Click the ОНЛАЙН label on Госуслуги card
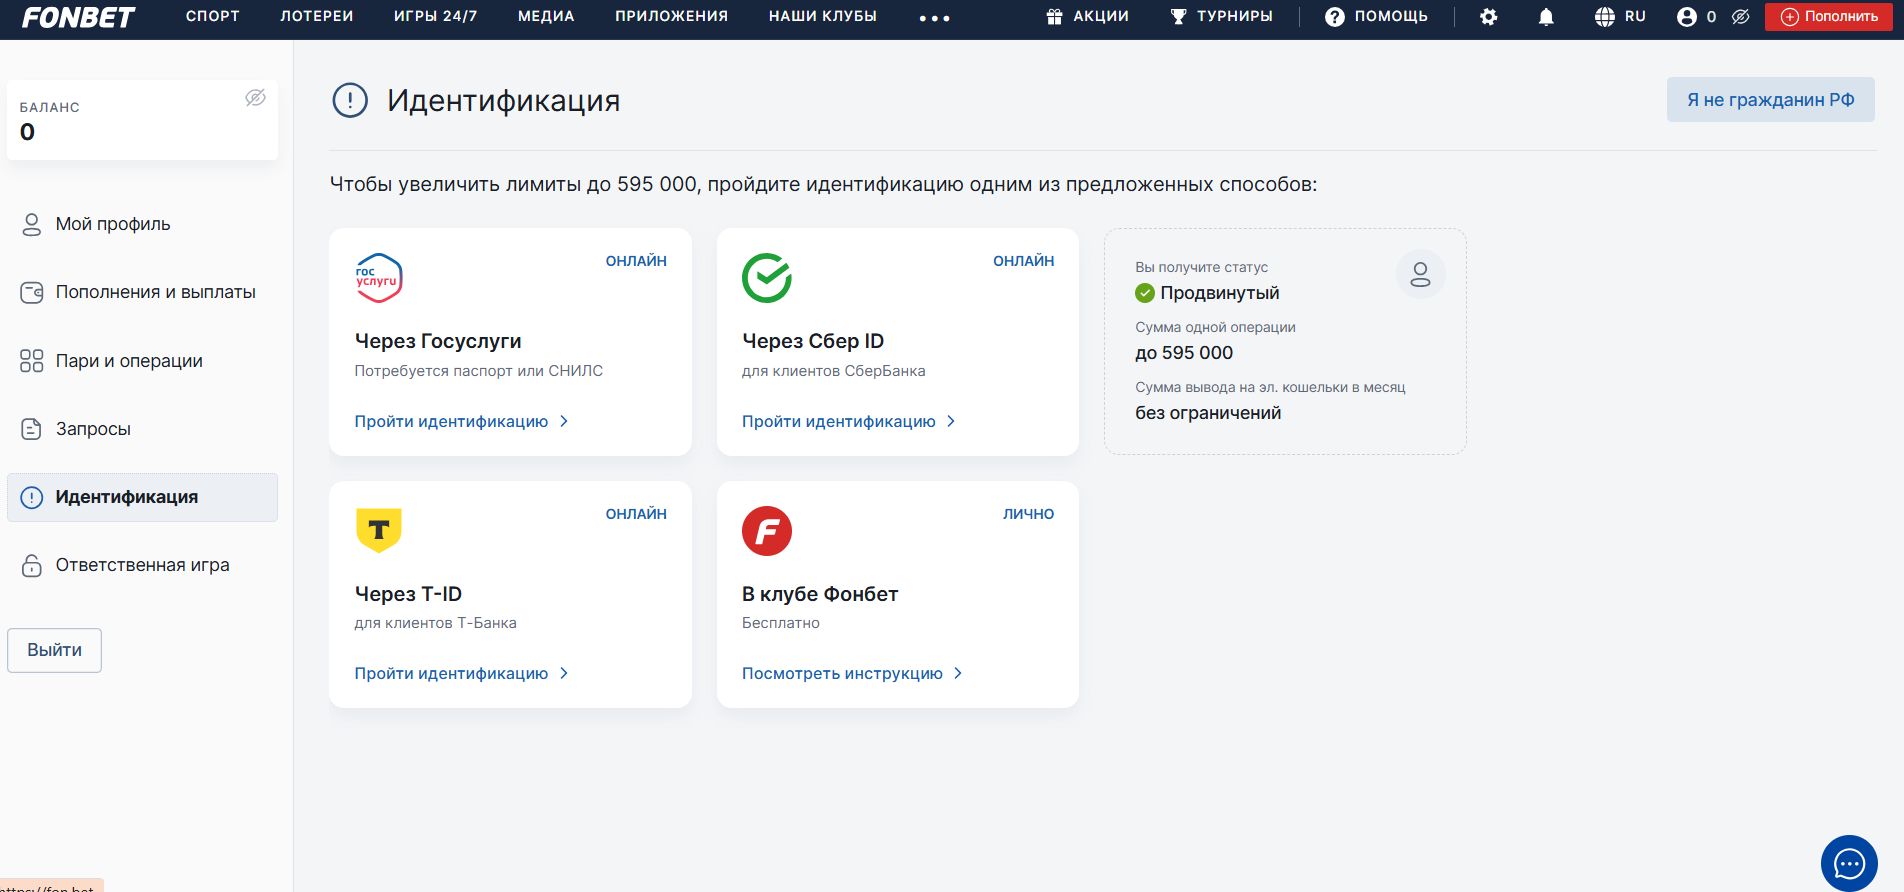Image resolution: width=1904 pixels, height=892 pixels. tap(636, 261)
